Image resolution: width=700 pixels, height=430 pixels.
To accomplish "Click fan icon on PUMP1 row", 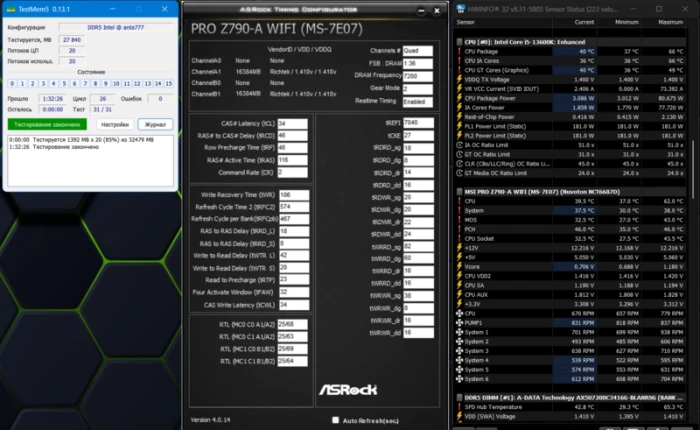I will click(459, 323).
